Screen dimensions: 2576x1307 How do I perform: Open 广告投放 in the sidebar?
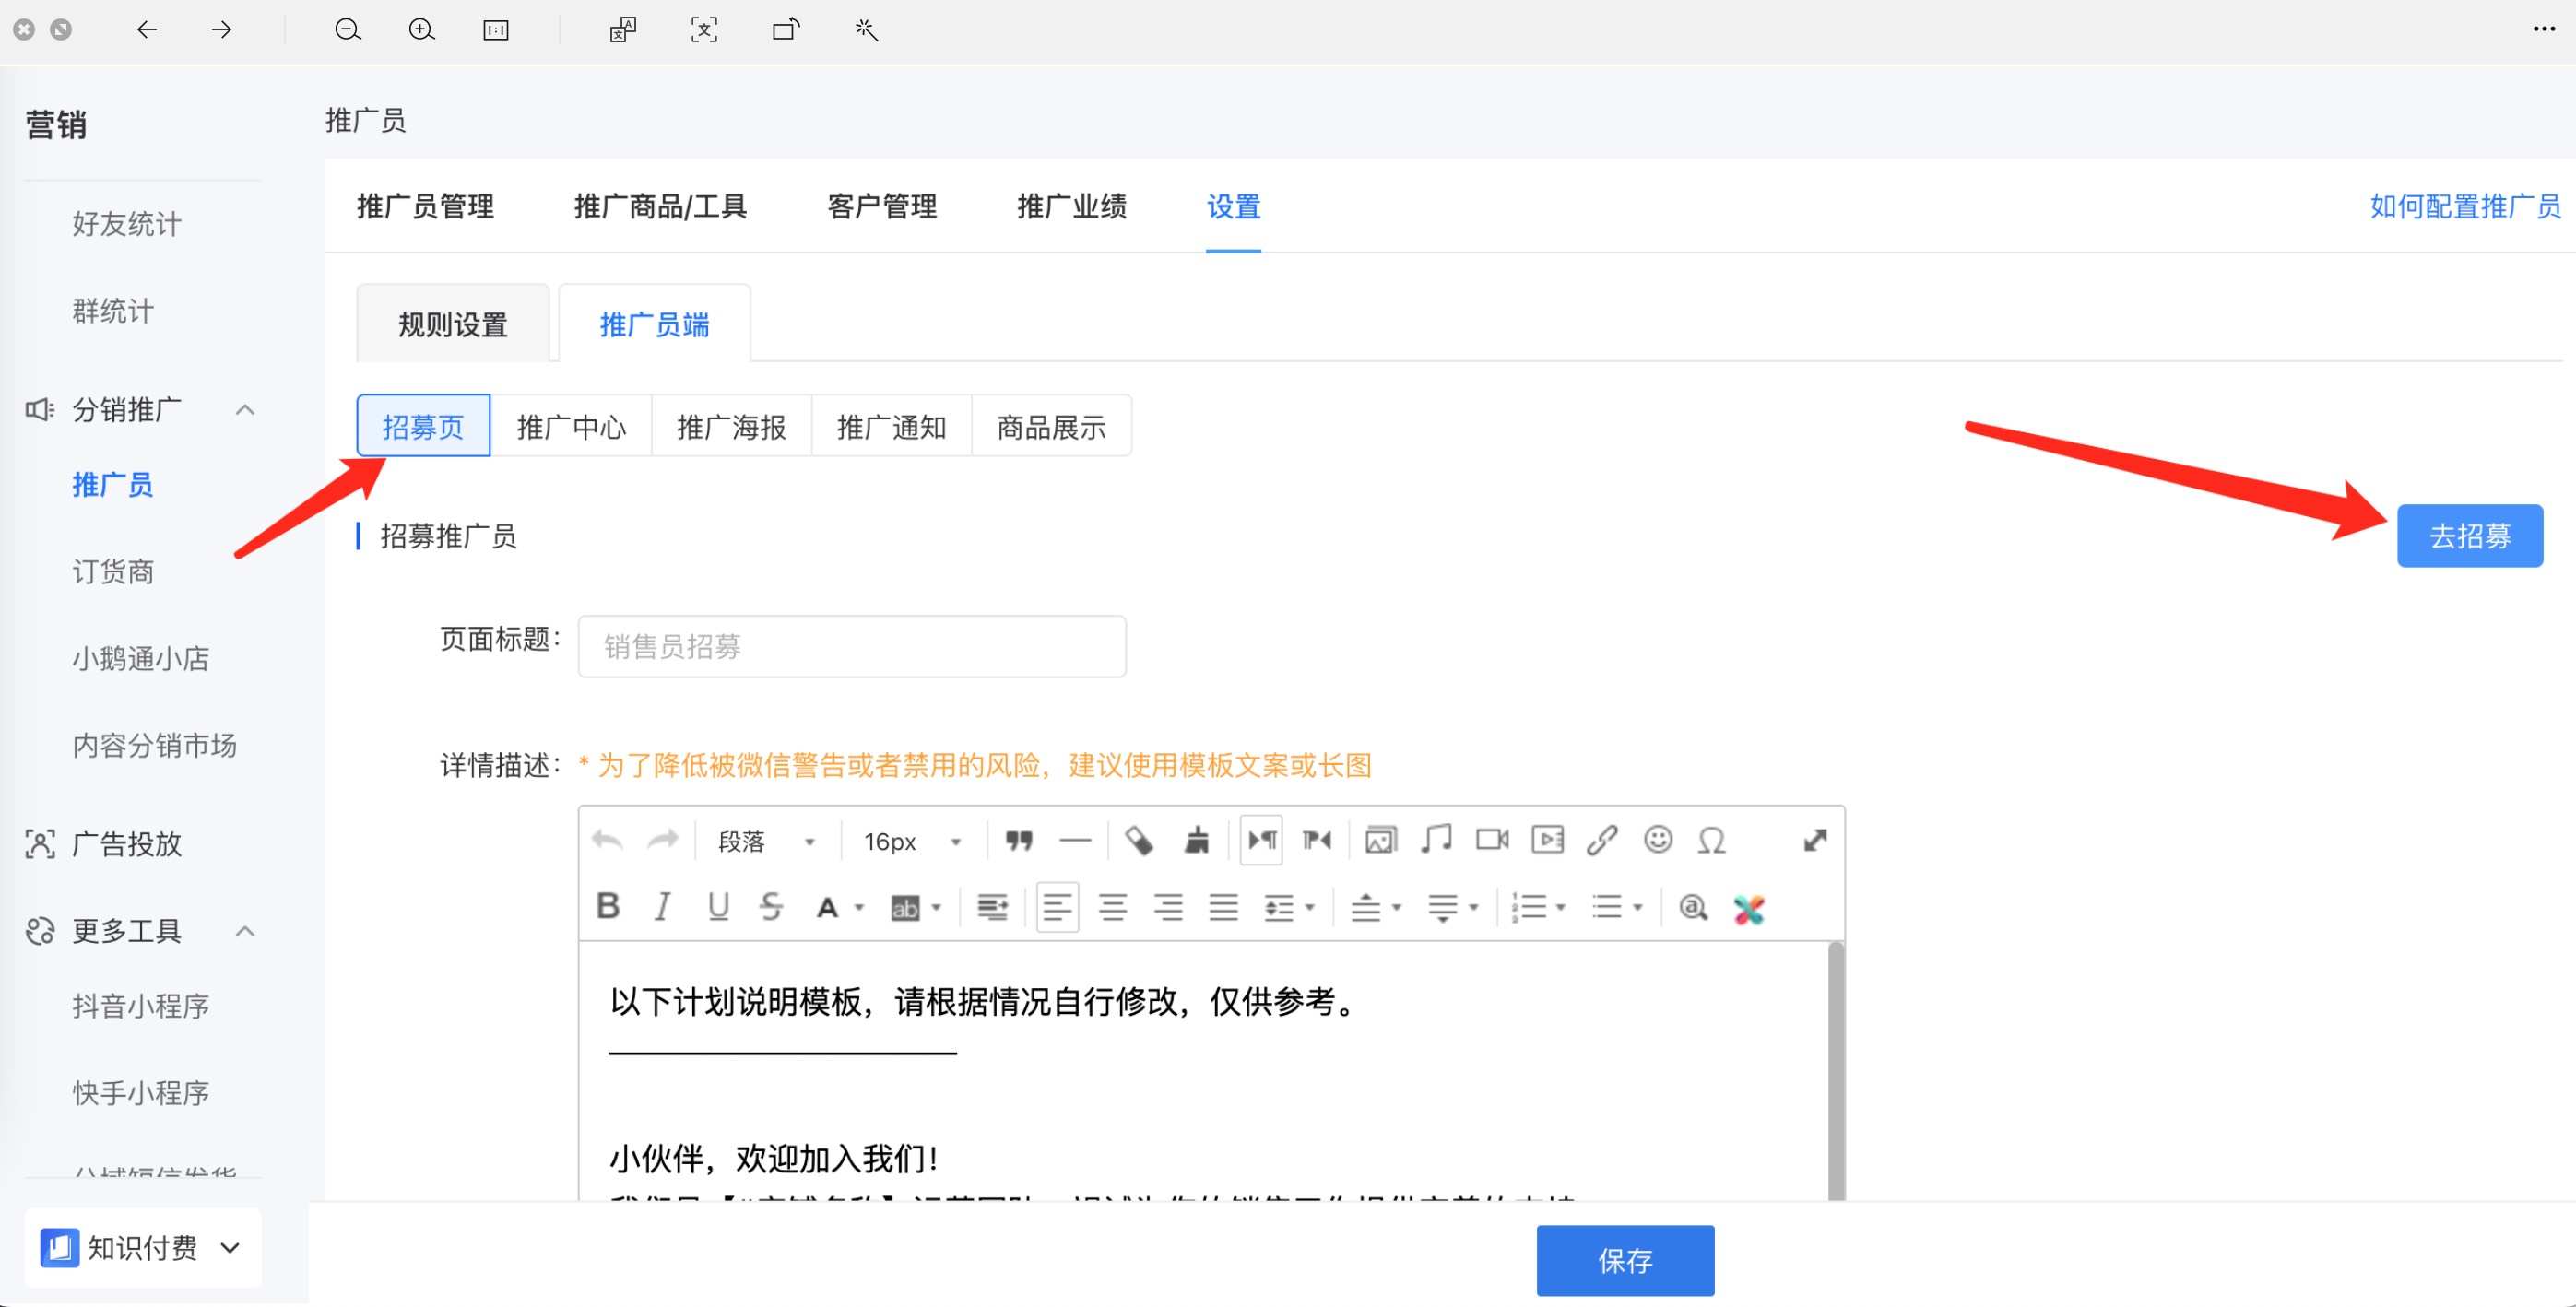point(127,843)
